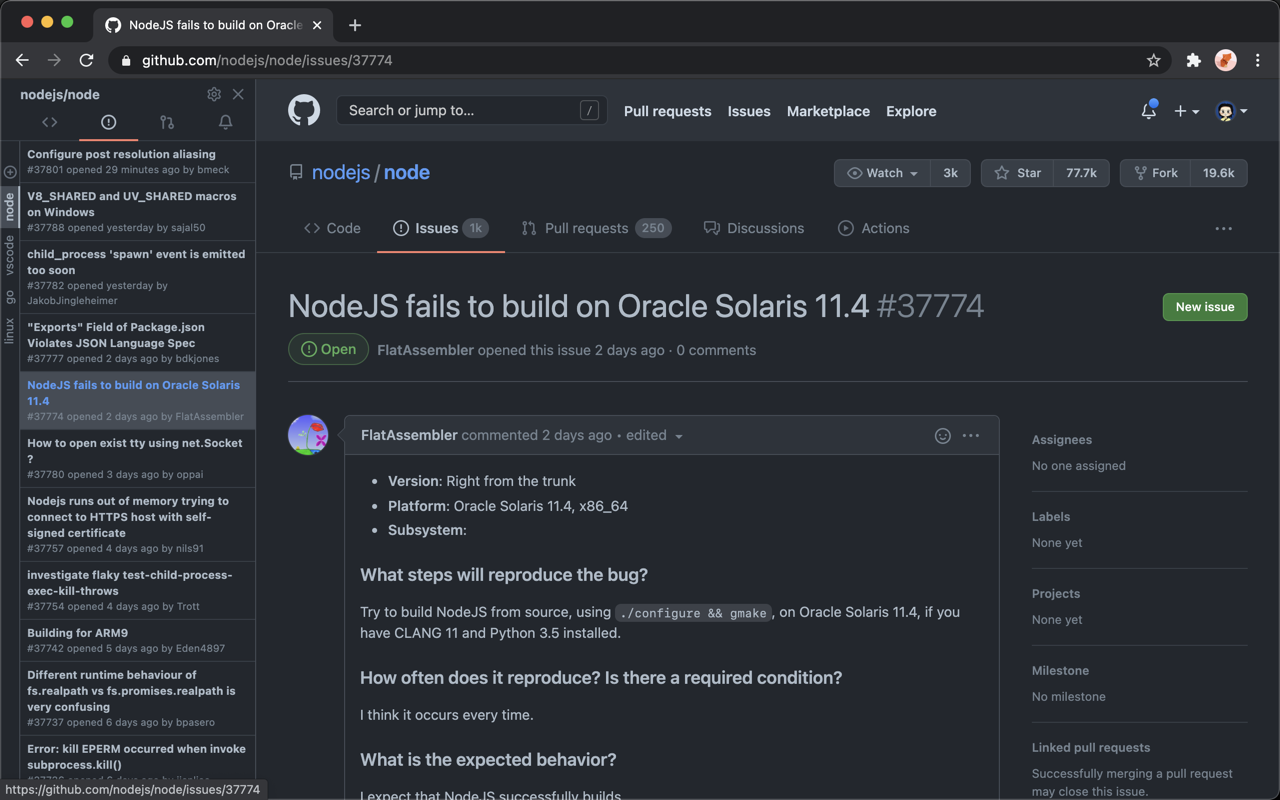Switch sidebar to code tree tab

point(50,122)
